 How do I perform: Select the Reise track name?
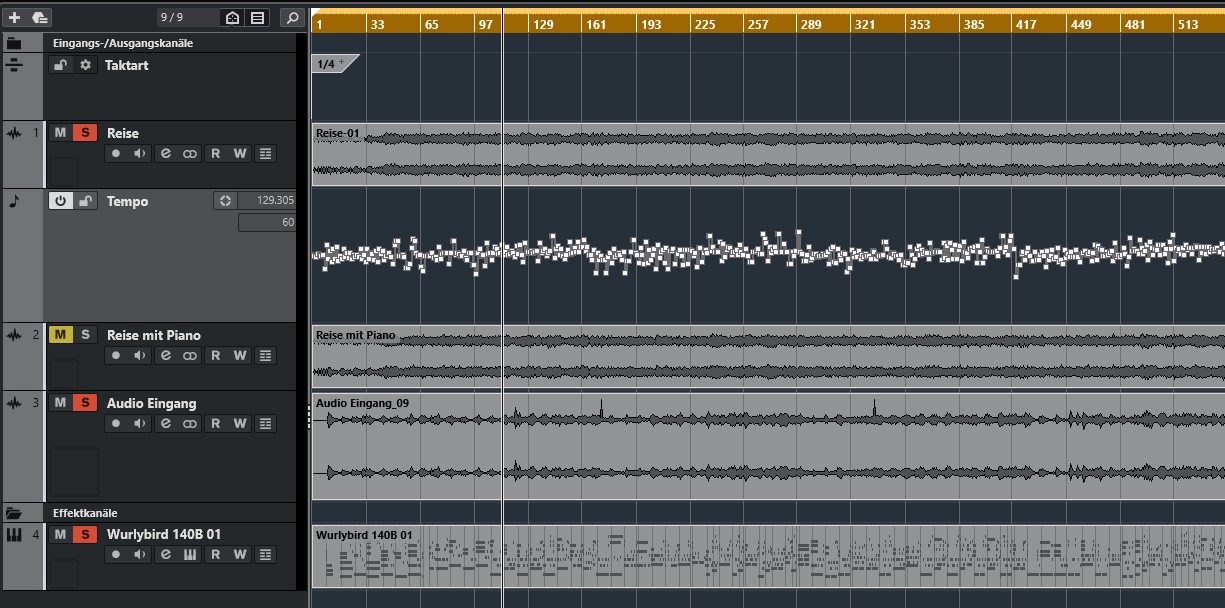coord(123,133)
